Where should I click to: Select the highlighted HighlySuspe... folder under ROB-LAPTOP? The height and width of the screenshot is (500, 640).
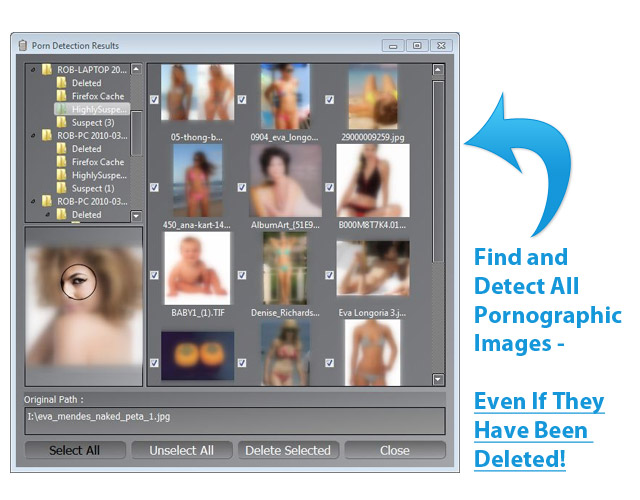tap(98, 109)
